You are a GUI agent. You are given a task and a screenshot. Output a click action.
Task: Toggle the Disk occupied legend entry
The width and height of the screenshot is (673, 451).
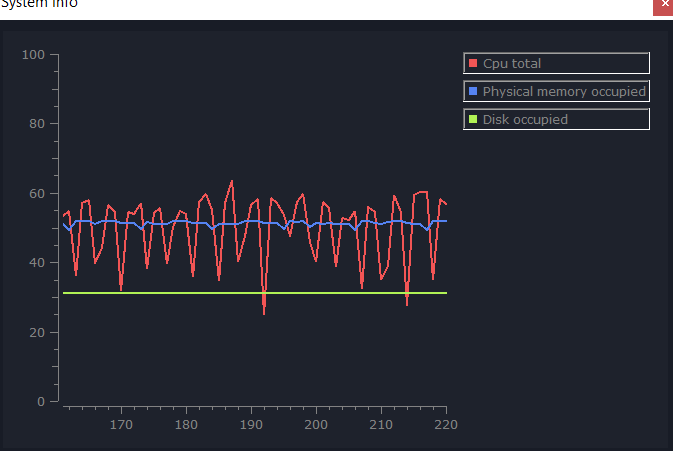point(556,119)
